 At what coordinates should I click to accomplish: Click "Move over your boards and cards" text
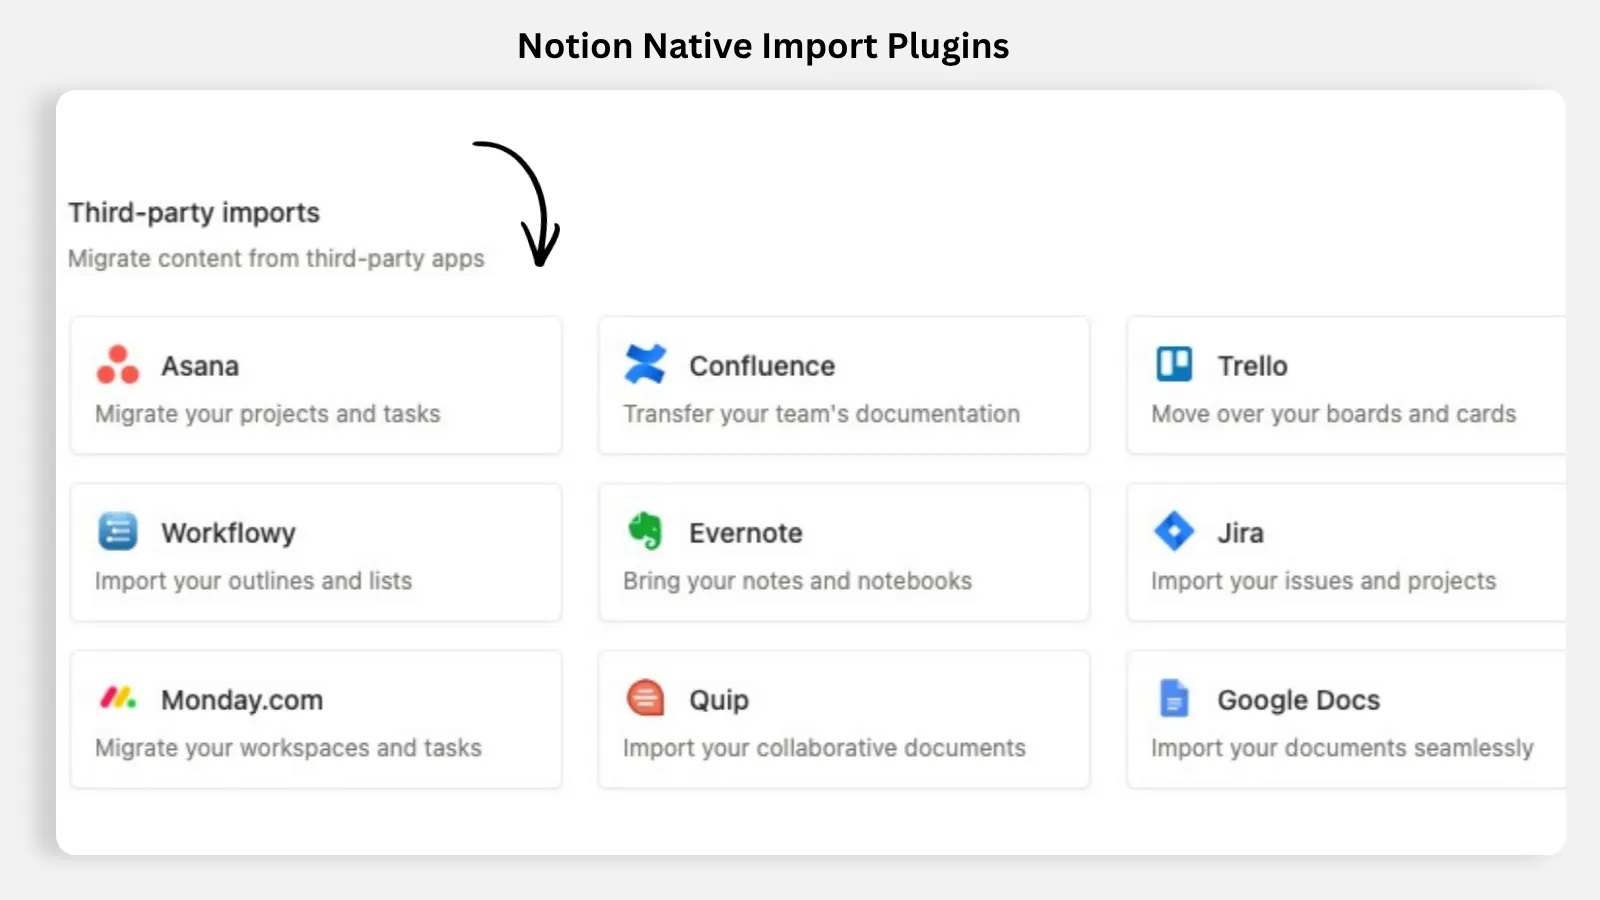(1334, 414)
